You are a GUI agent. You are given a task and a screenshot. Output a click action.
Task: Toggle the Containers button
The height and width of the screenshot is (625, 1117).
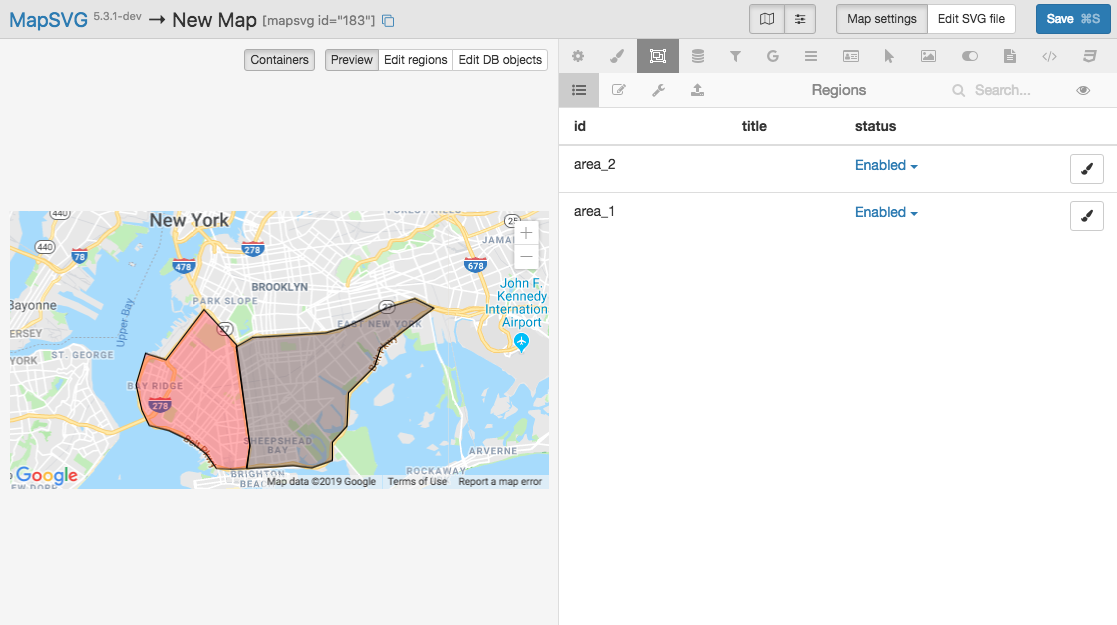click(279, 60)
